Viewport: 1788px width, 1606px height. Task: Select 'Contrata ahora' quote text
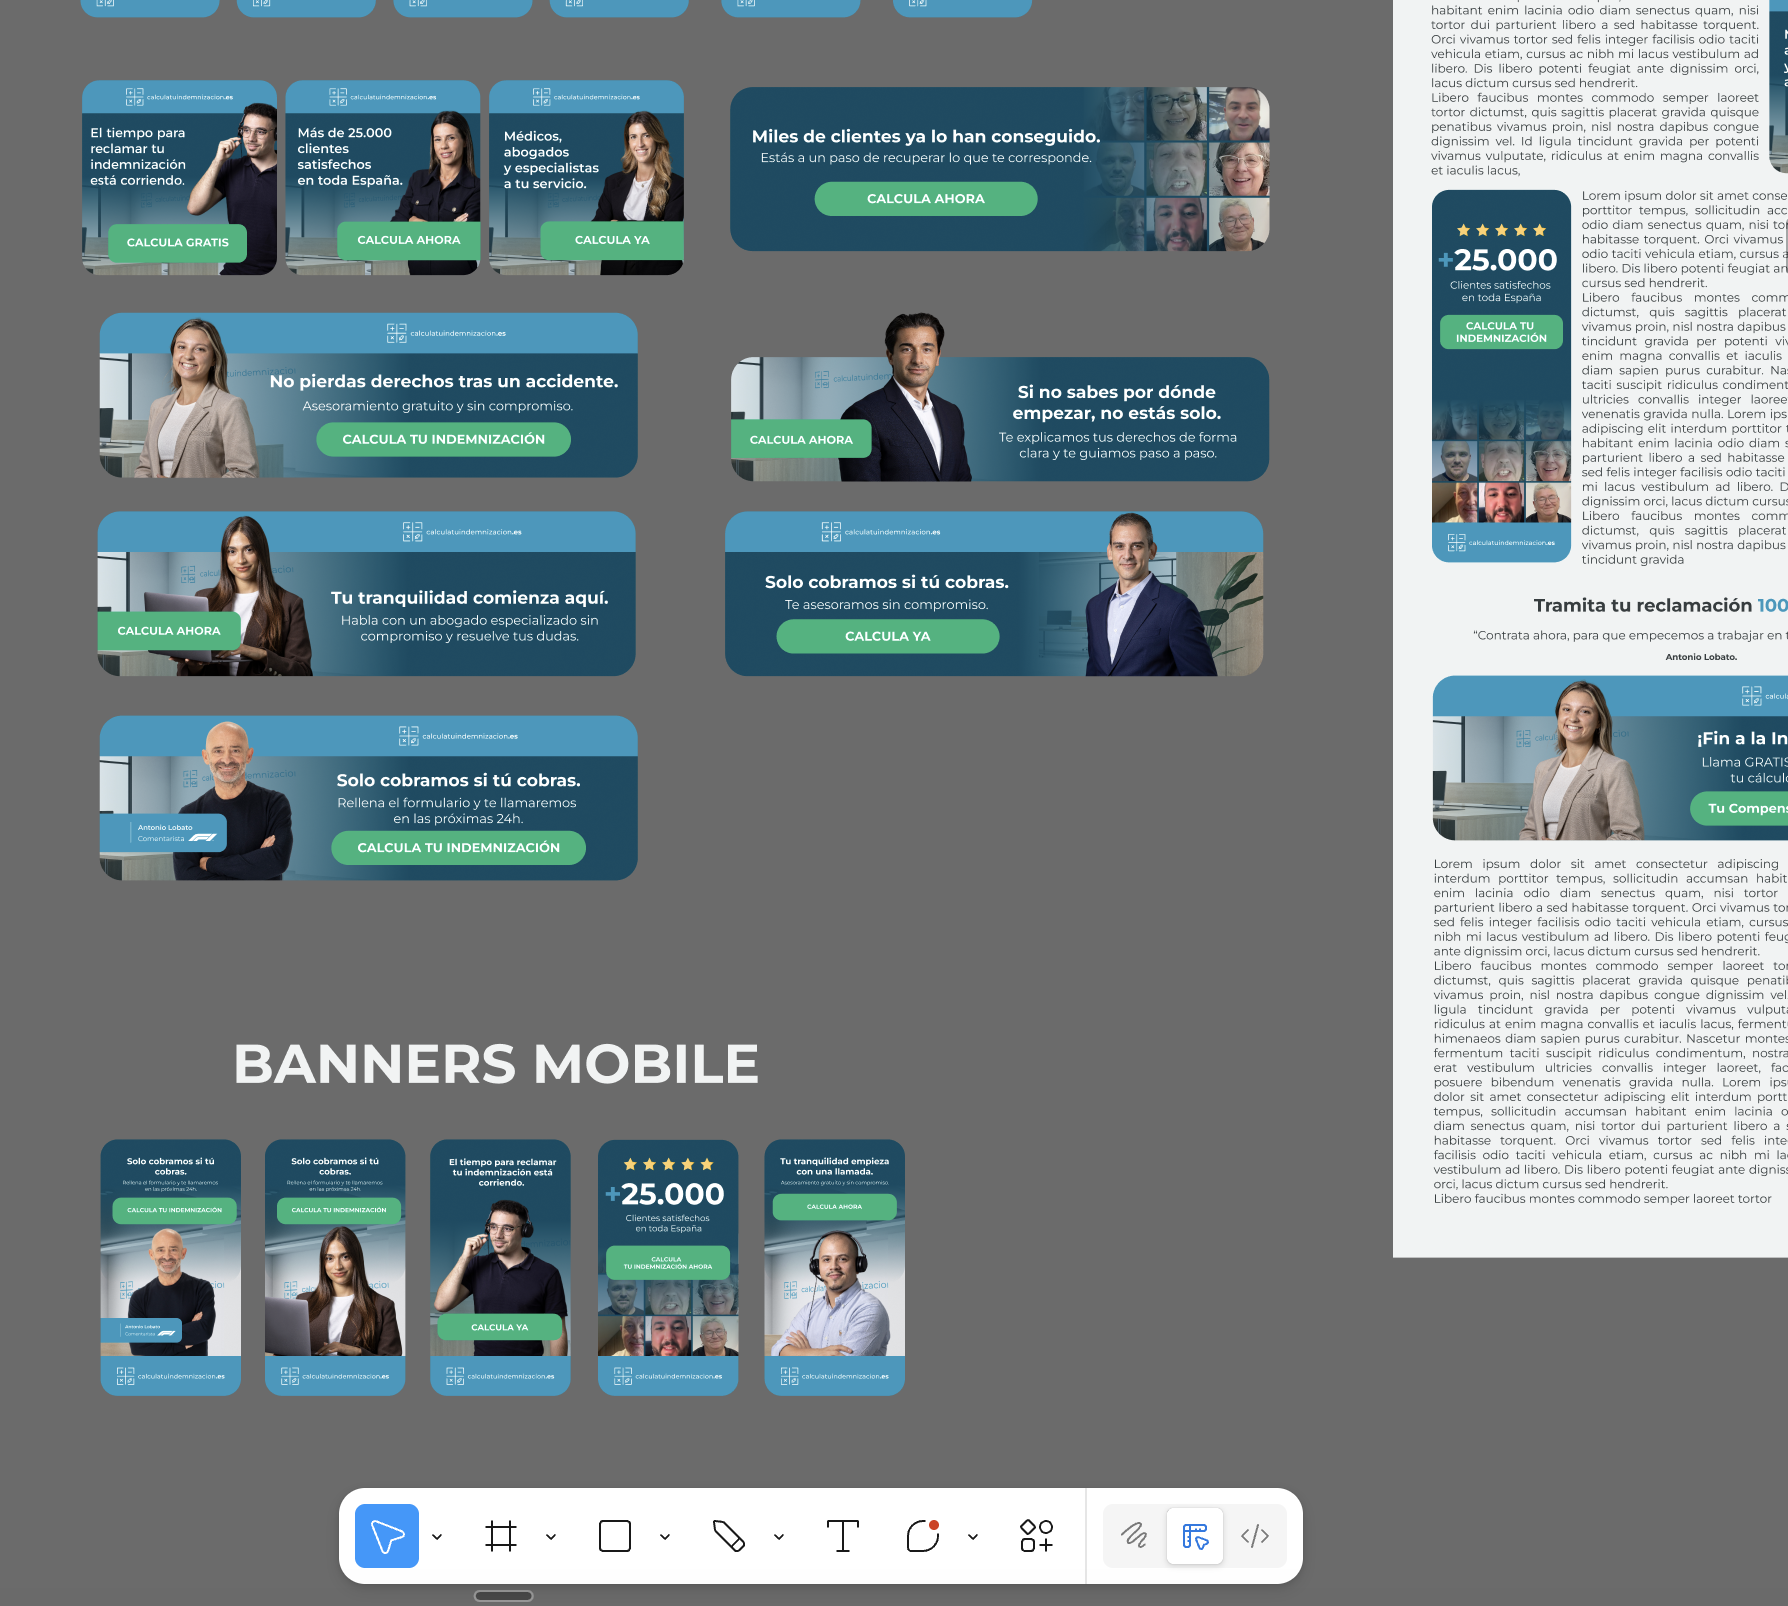pyautogui.click(x=1630, y=636)
